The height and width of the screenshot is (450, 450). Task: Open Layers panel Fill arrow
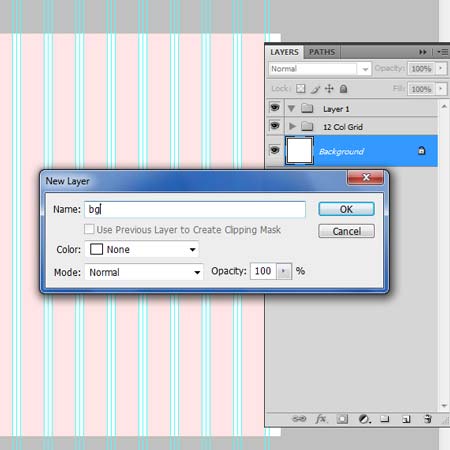click(441, 89)
